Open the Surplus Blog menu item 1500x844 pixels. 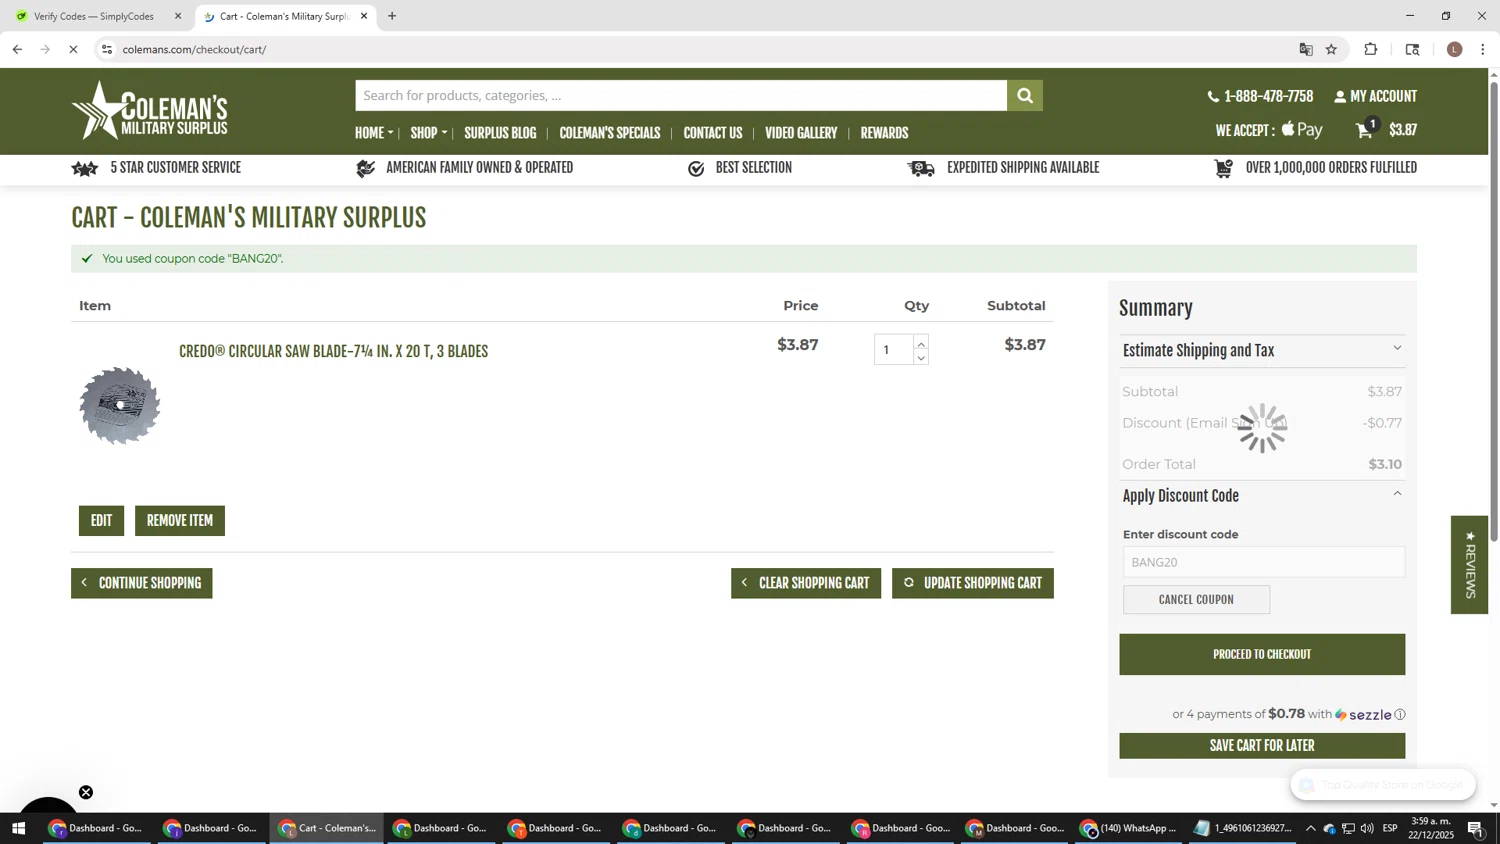coord(500,133)
